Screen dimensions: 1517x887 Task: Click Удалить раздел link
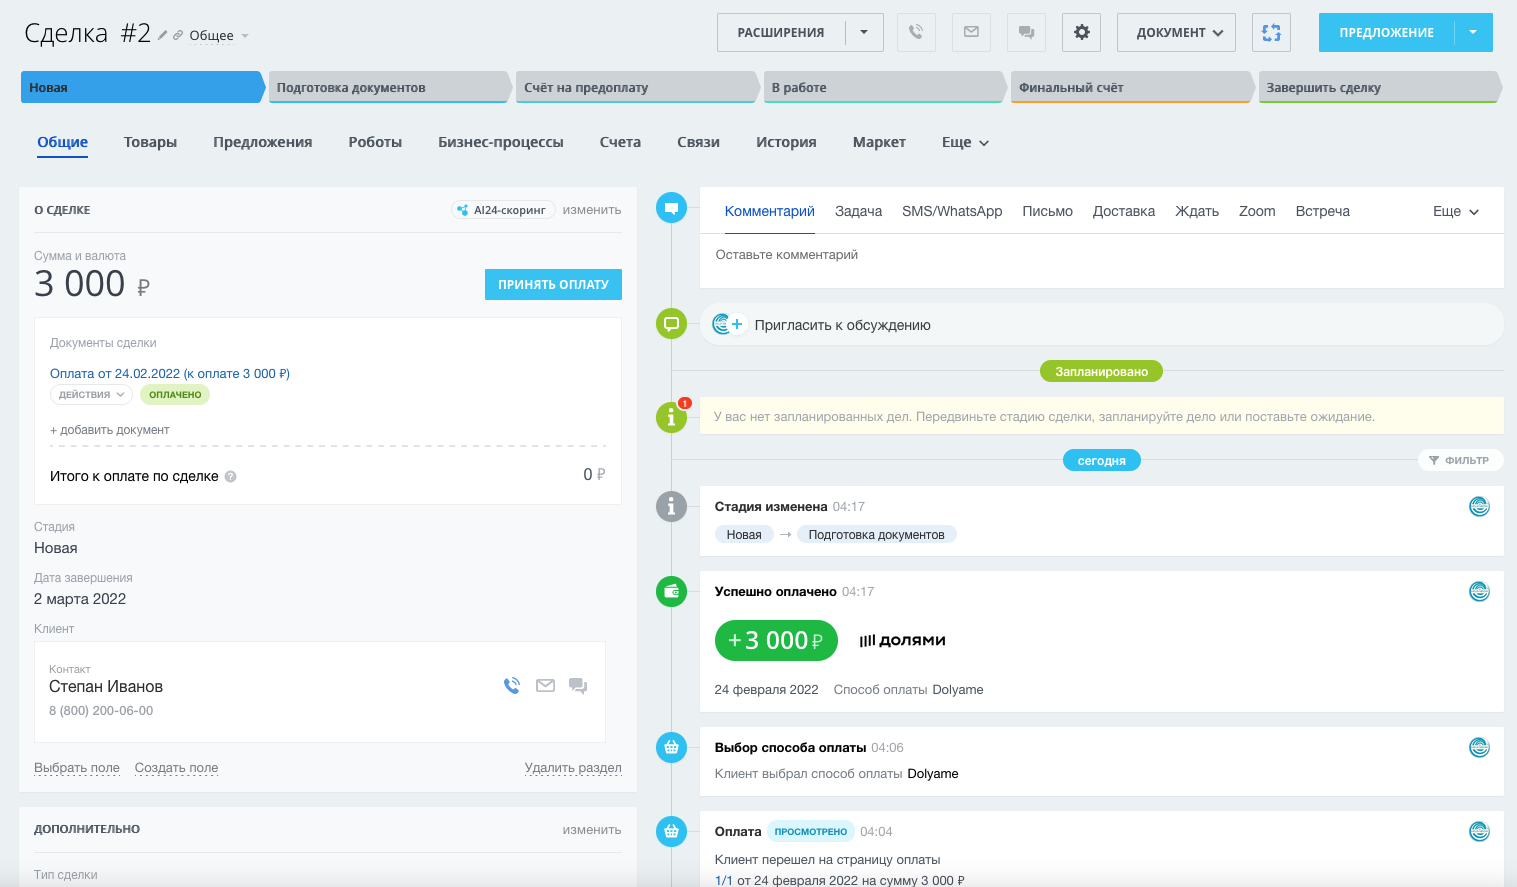[x=573, y=768]
